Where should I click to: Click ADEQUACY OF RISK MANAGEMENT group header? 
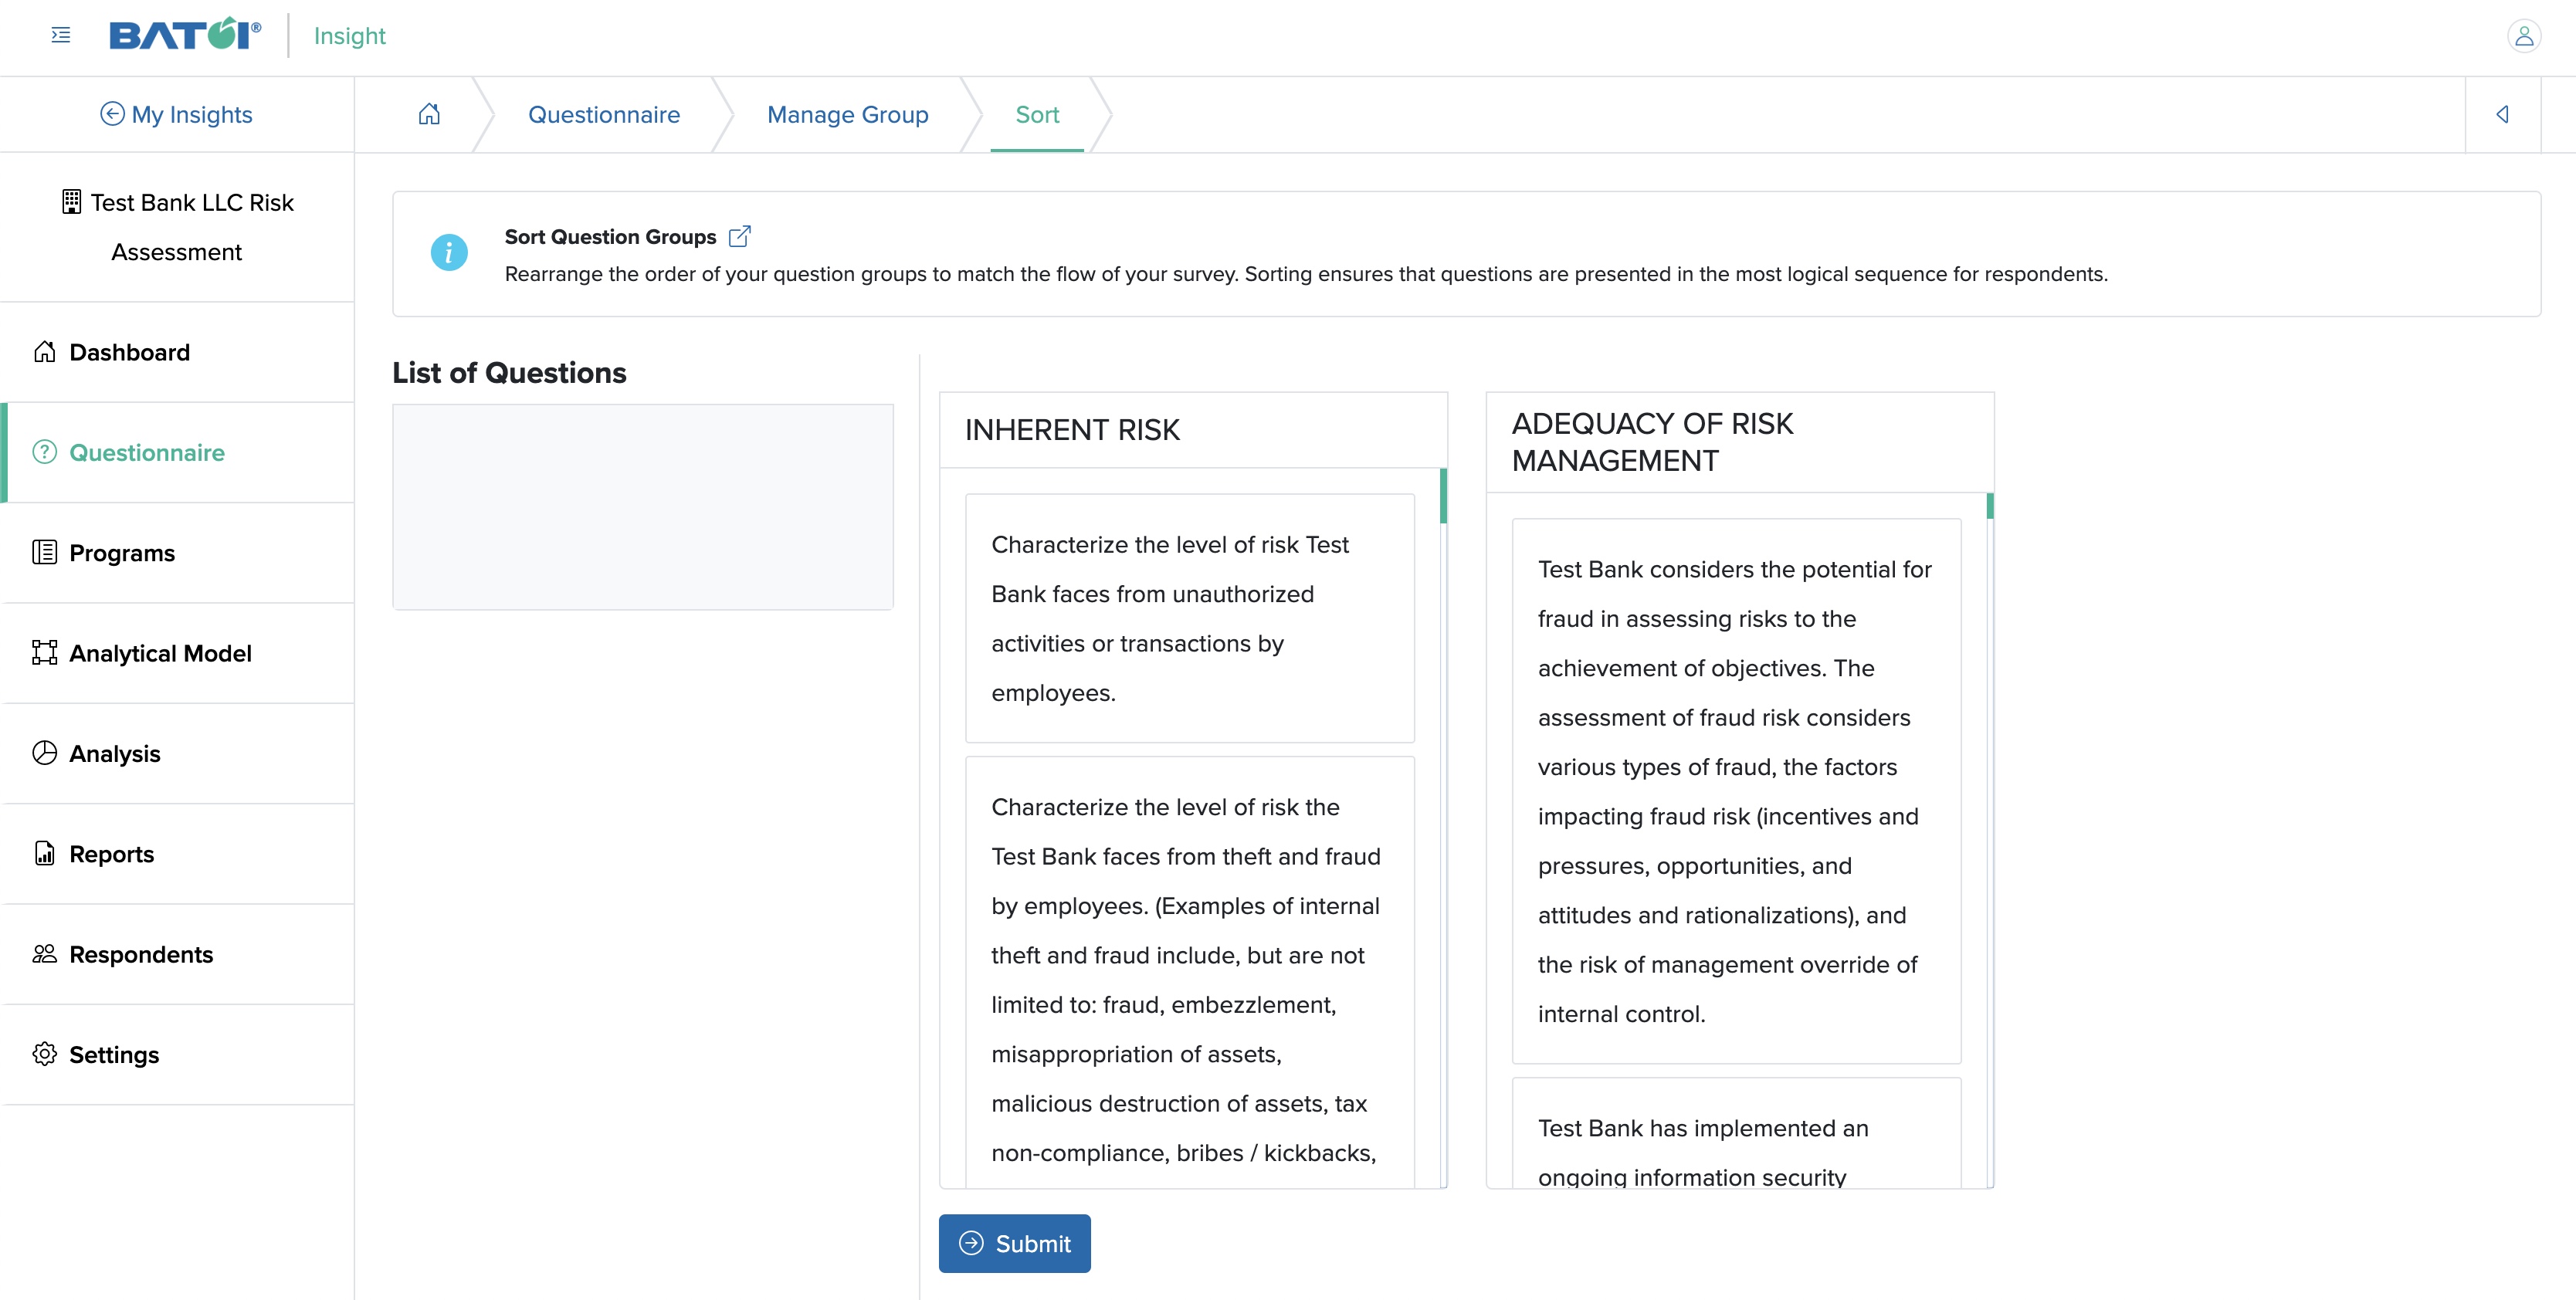pyautogui.click(x=1740, y=442)
